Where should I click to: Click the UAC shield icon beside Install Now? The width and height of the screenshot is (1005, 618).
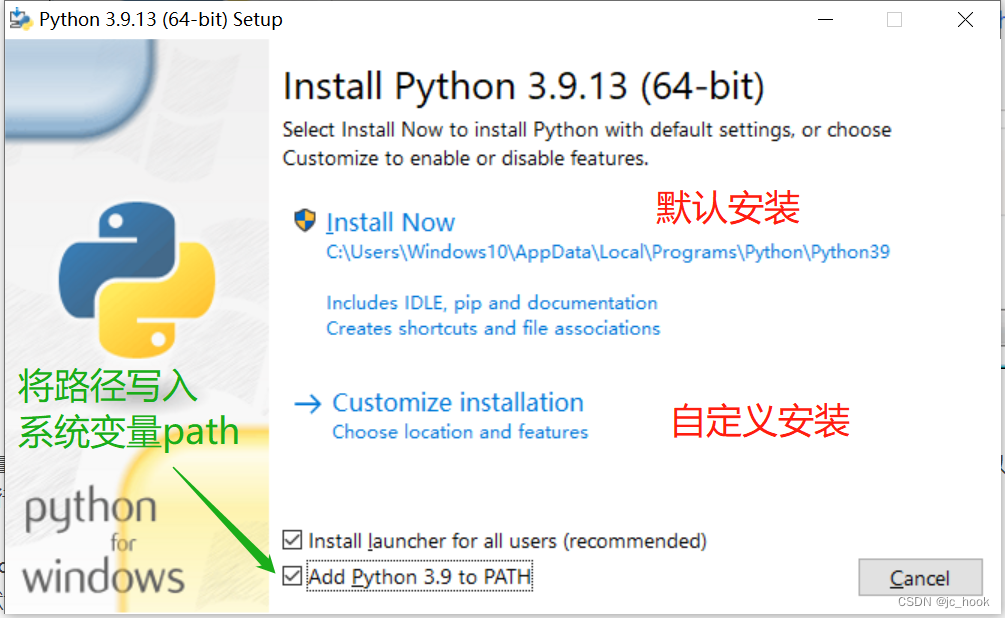(x=304, y=220)
